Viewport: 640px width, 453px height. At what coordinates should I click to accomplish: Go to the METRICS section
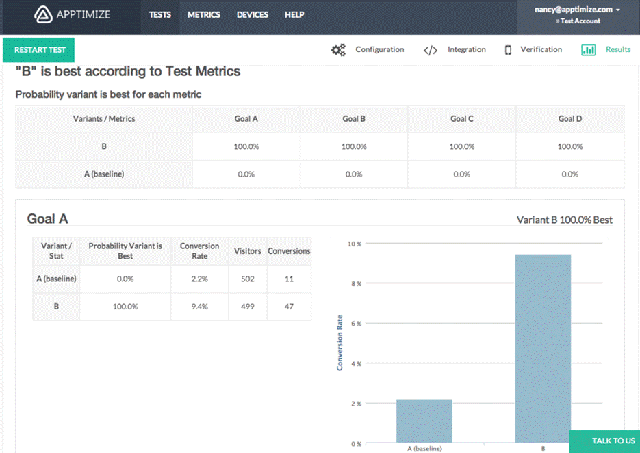pyautogui.click(x=203, y=15)
